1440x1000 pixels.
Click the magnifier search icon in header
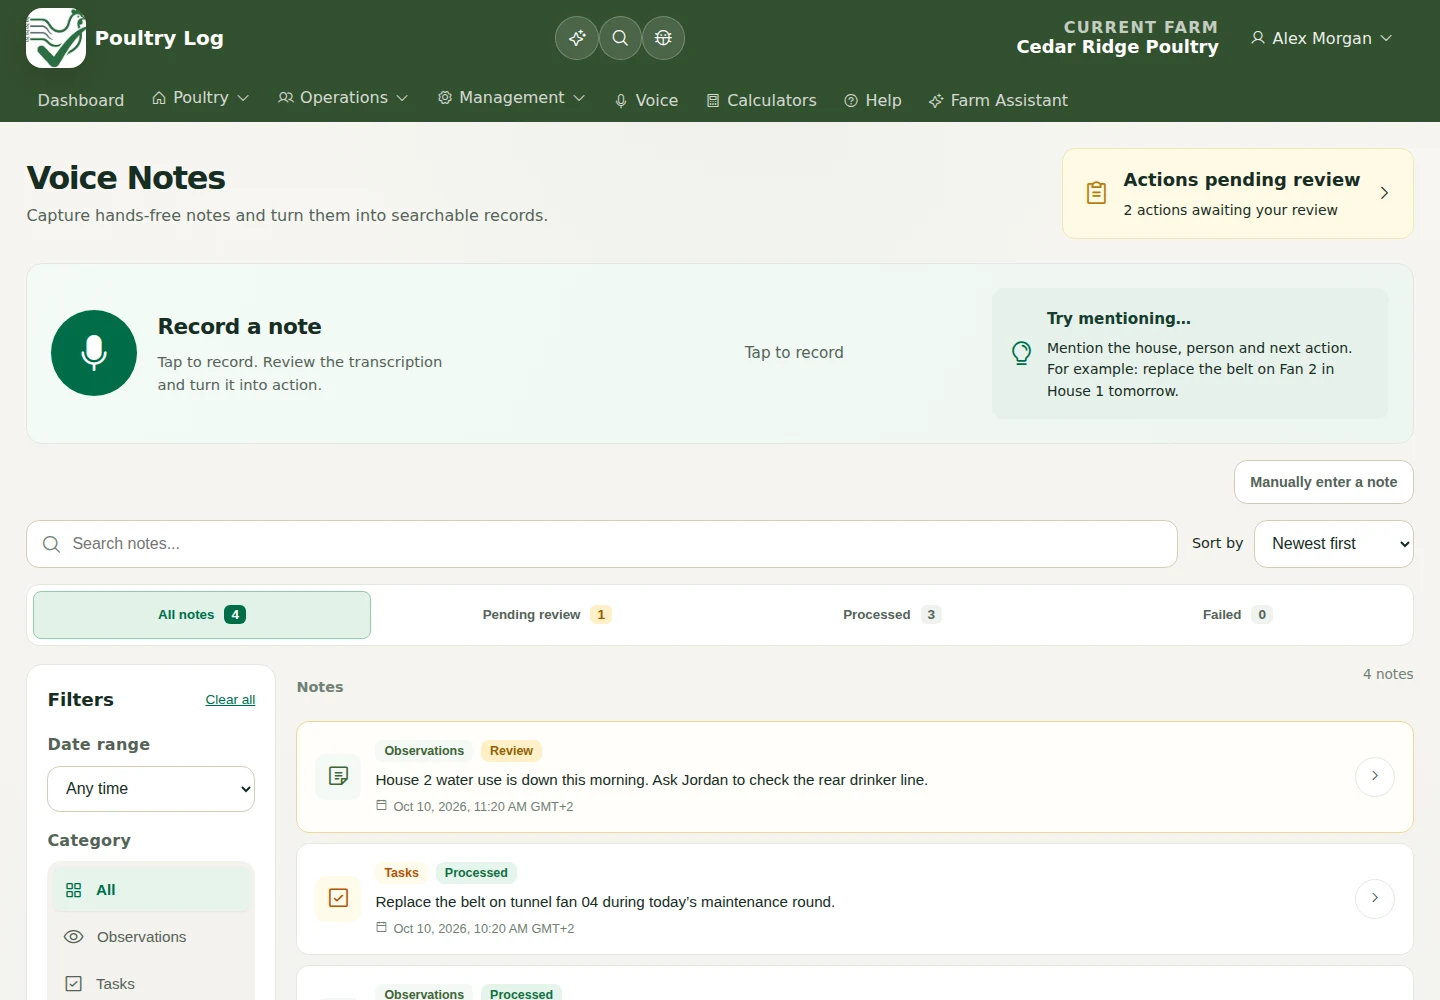(620, 38)
